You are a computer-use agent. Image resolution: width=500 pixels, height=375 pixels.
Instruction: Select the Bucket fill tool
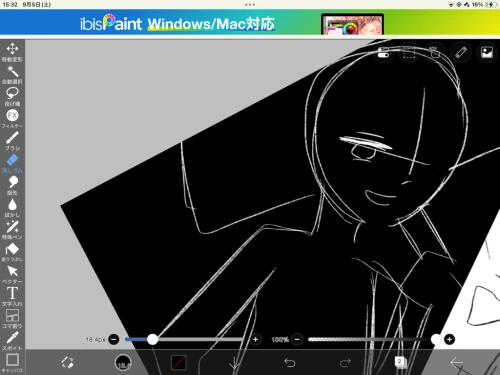click(12, 252)
